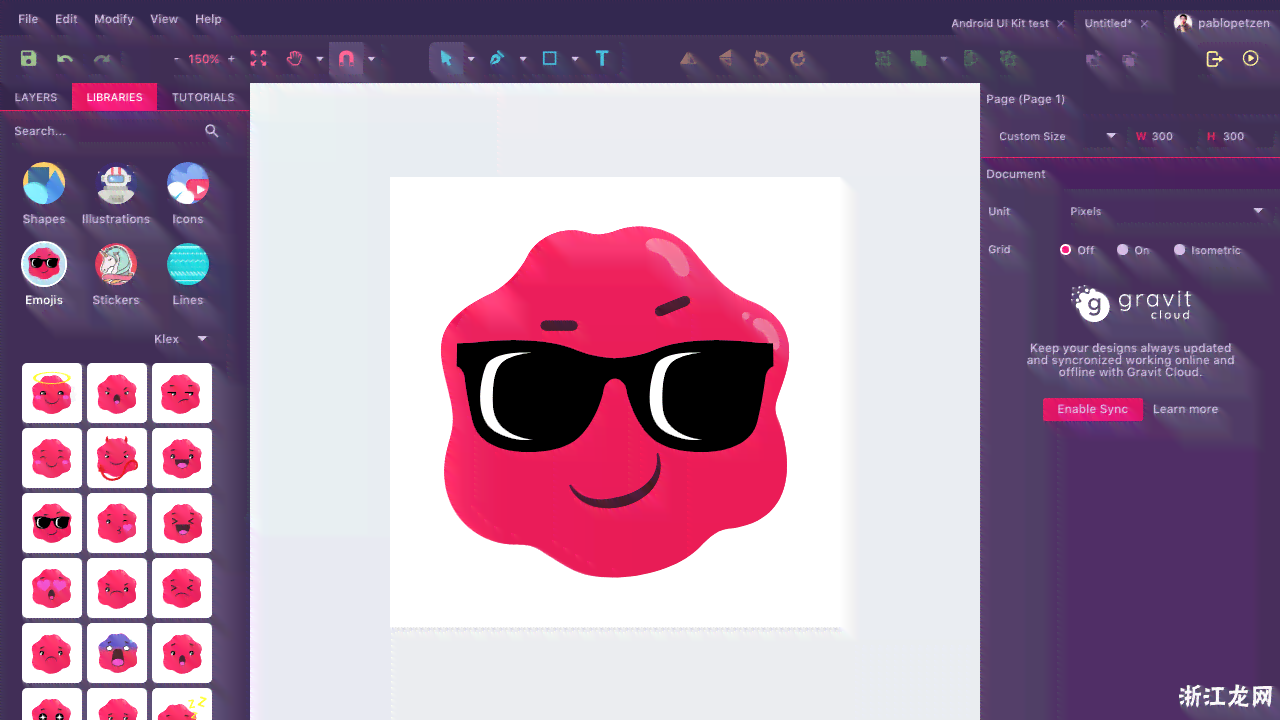1280x720 pixels.
Task: Set Grid to Off
Action: point(1078,250)
